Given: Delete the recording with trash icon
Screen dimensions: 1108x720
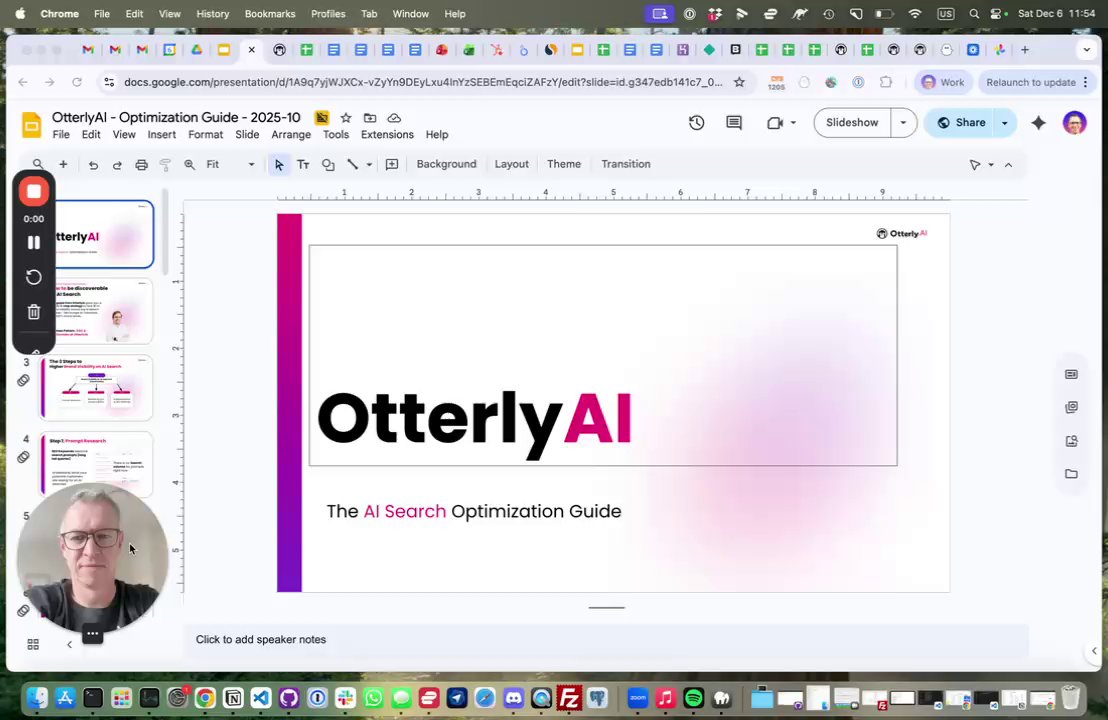Looking at the screenshot, I should coord(33,312).
